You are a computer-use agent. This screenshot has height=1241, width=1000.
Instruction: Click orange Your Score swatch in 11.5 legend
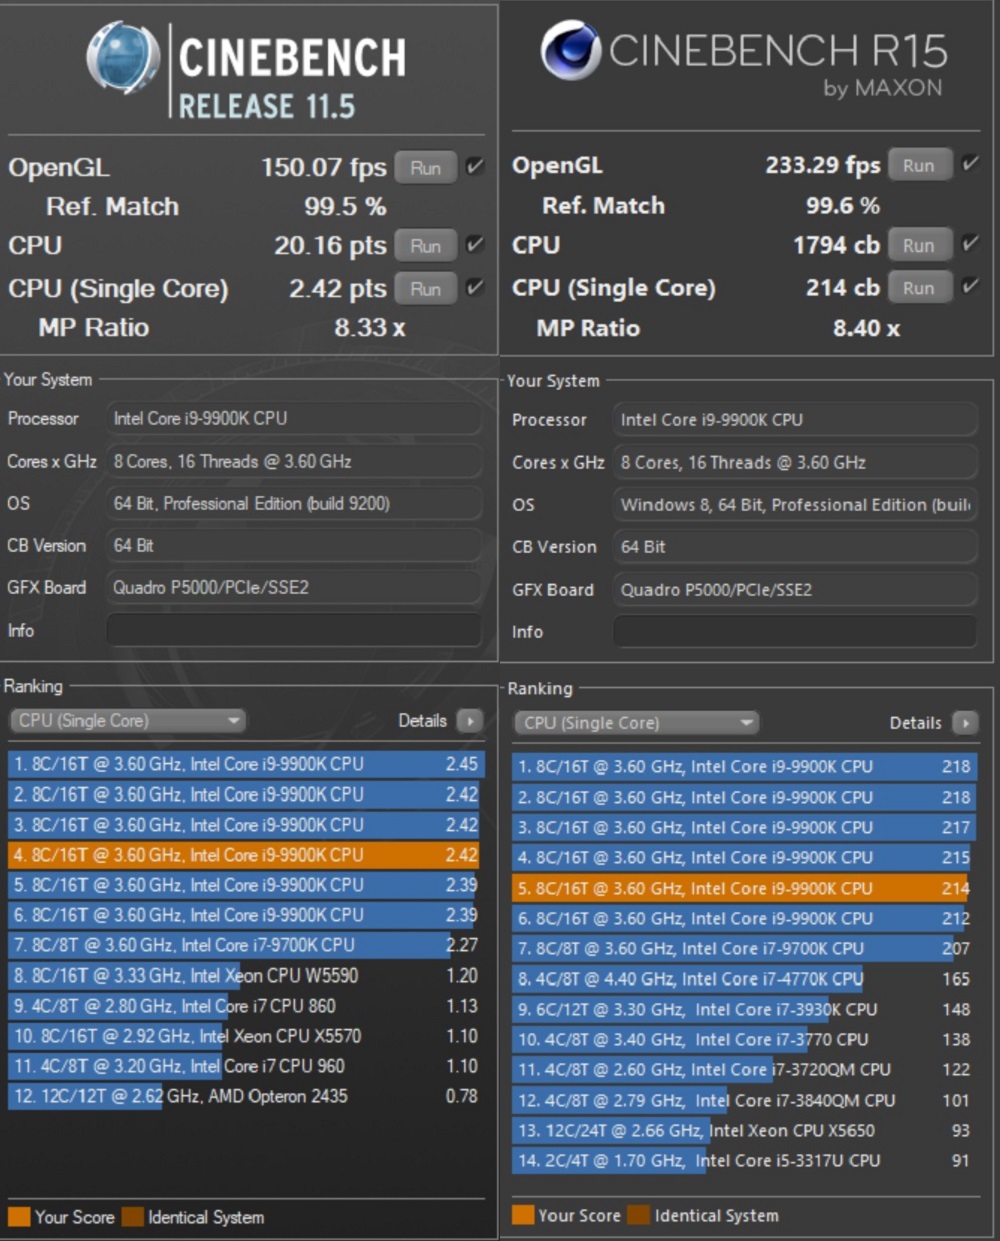click(19, 1217)
